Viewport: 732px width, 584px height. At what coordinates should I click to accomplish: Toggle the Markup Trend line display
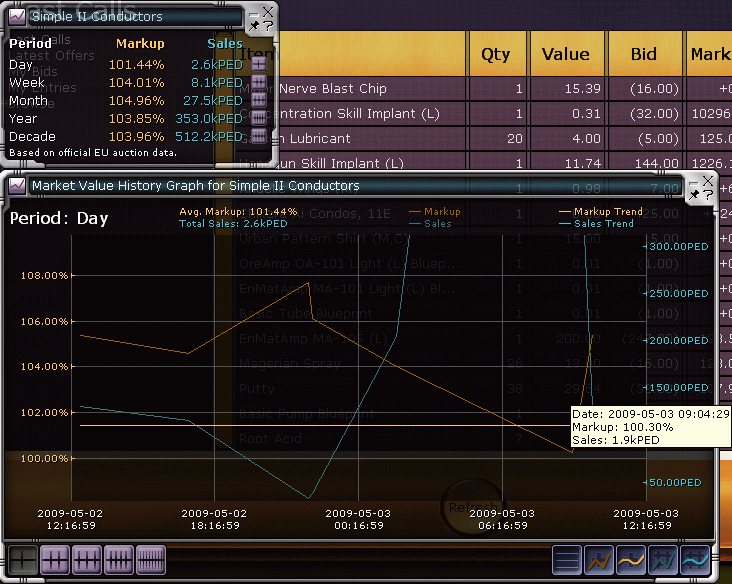tap(631, 560)
